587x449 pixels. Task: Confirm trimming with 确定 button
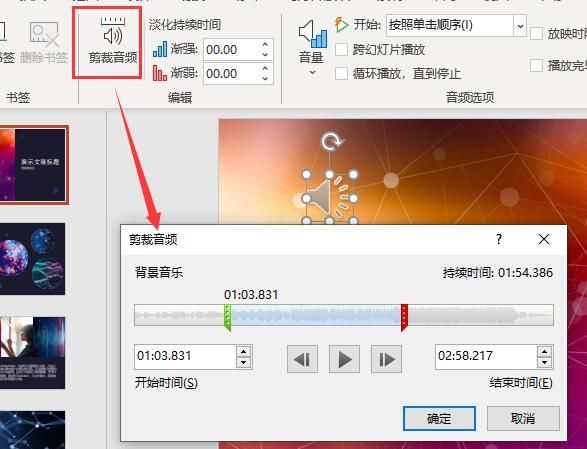[x=439, y=418]
